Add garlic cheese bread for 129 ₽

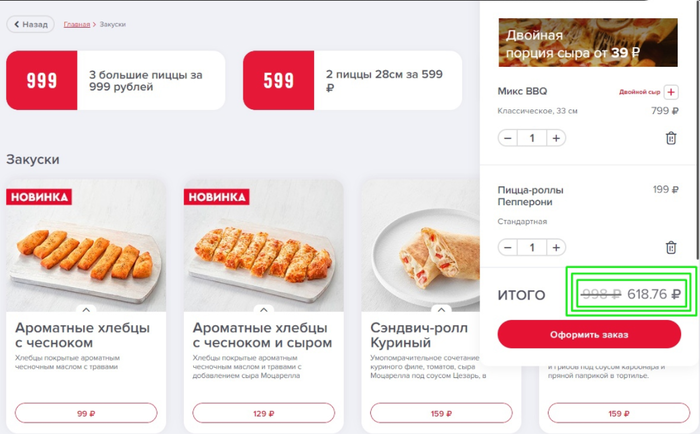(264, 413)
